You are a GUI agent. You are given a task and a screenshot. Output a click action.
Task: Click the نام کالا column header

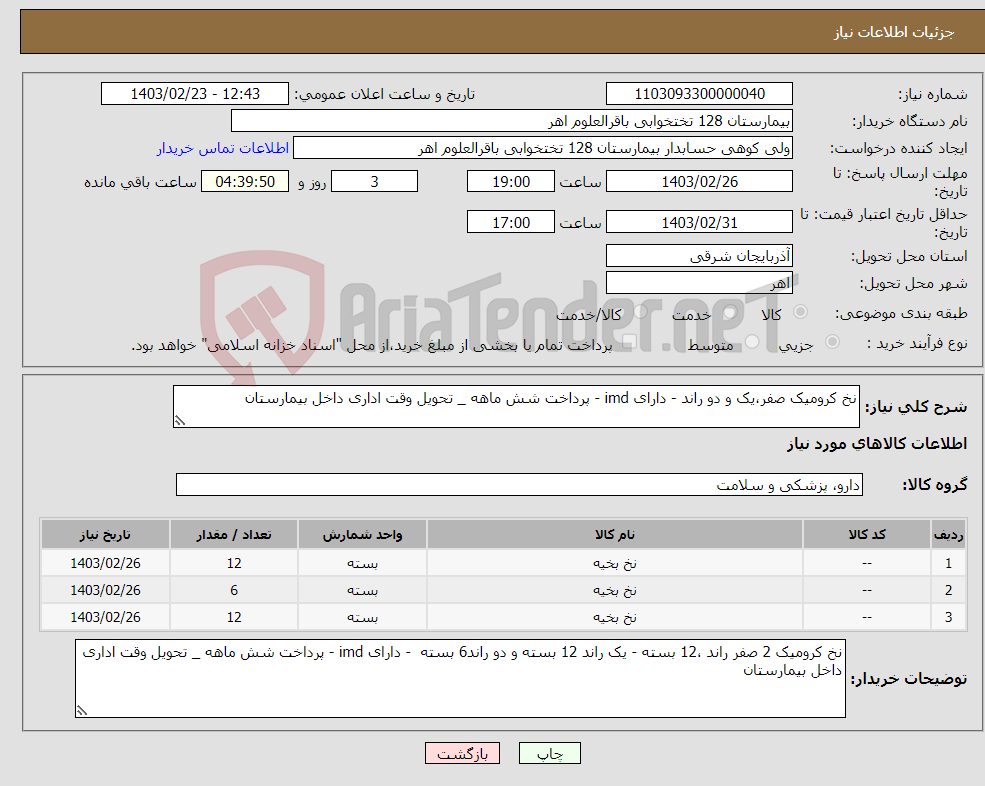(615, 535)
